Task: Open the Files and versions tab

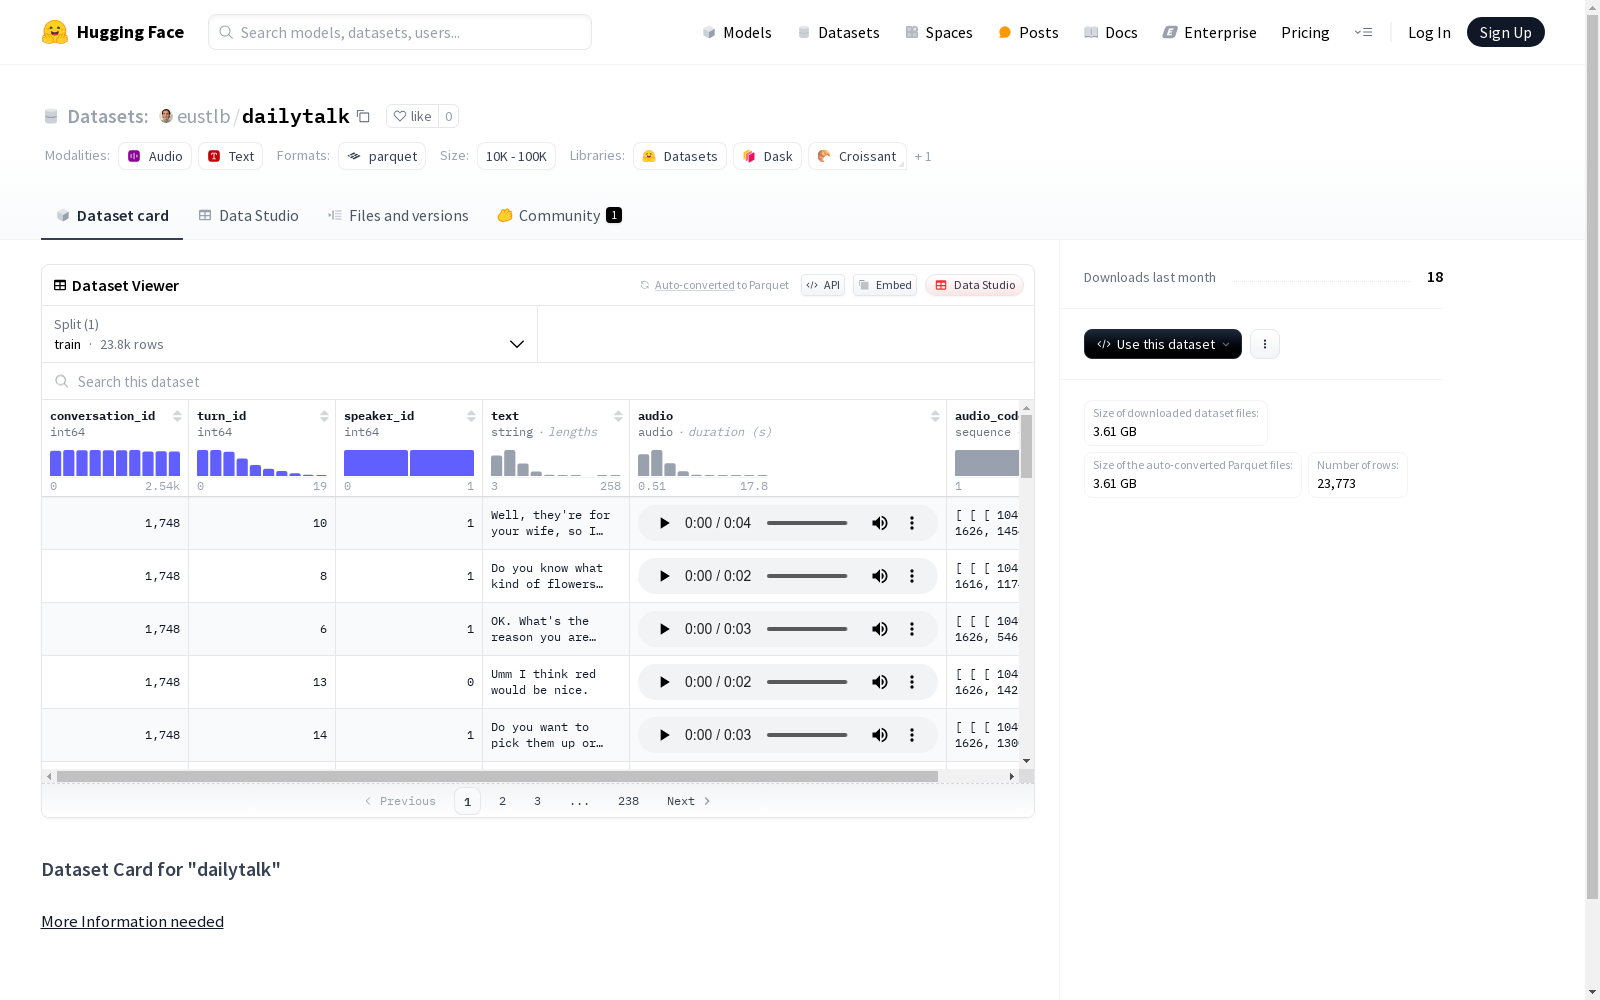Action: (398, 215)
